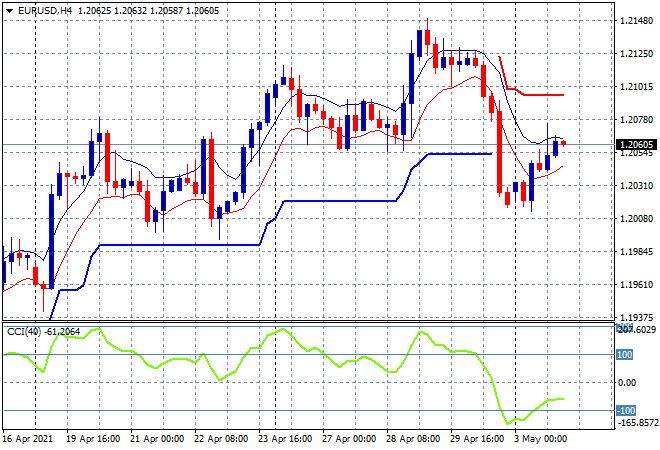Viewport: 660px width, 450px height.
Task: Click the CCI(40) -61.2064 indicator label
Action: pos(43,332)
